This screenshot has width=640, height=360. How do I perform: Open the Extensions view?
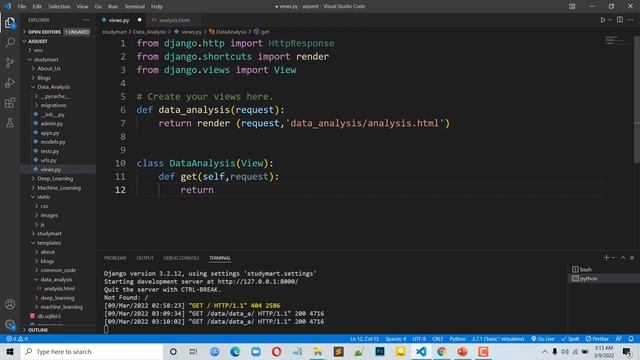coord(10,102)
